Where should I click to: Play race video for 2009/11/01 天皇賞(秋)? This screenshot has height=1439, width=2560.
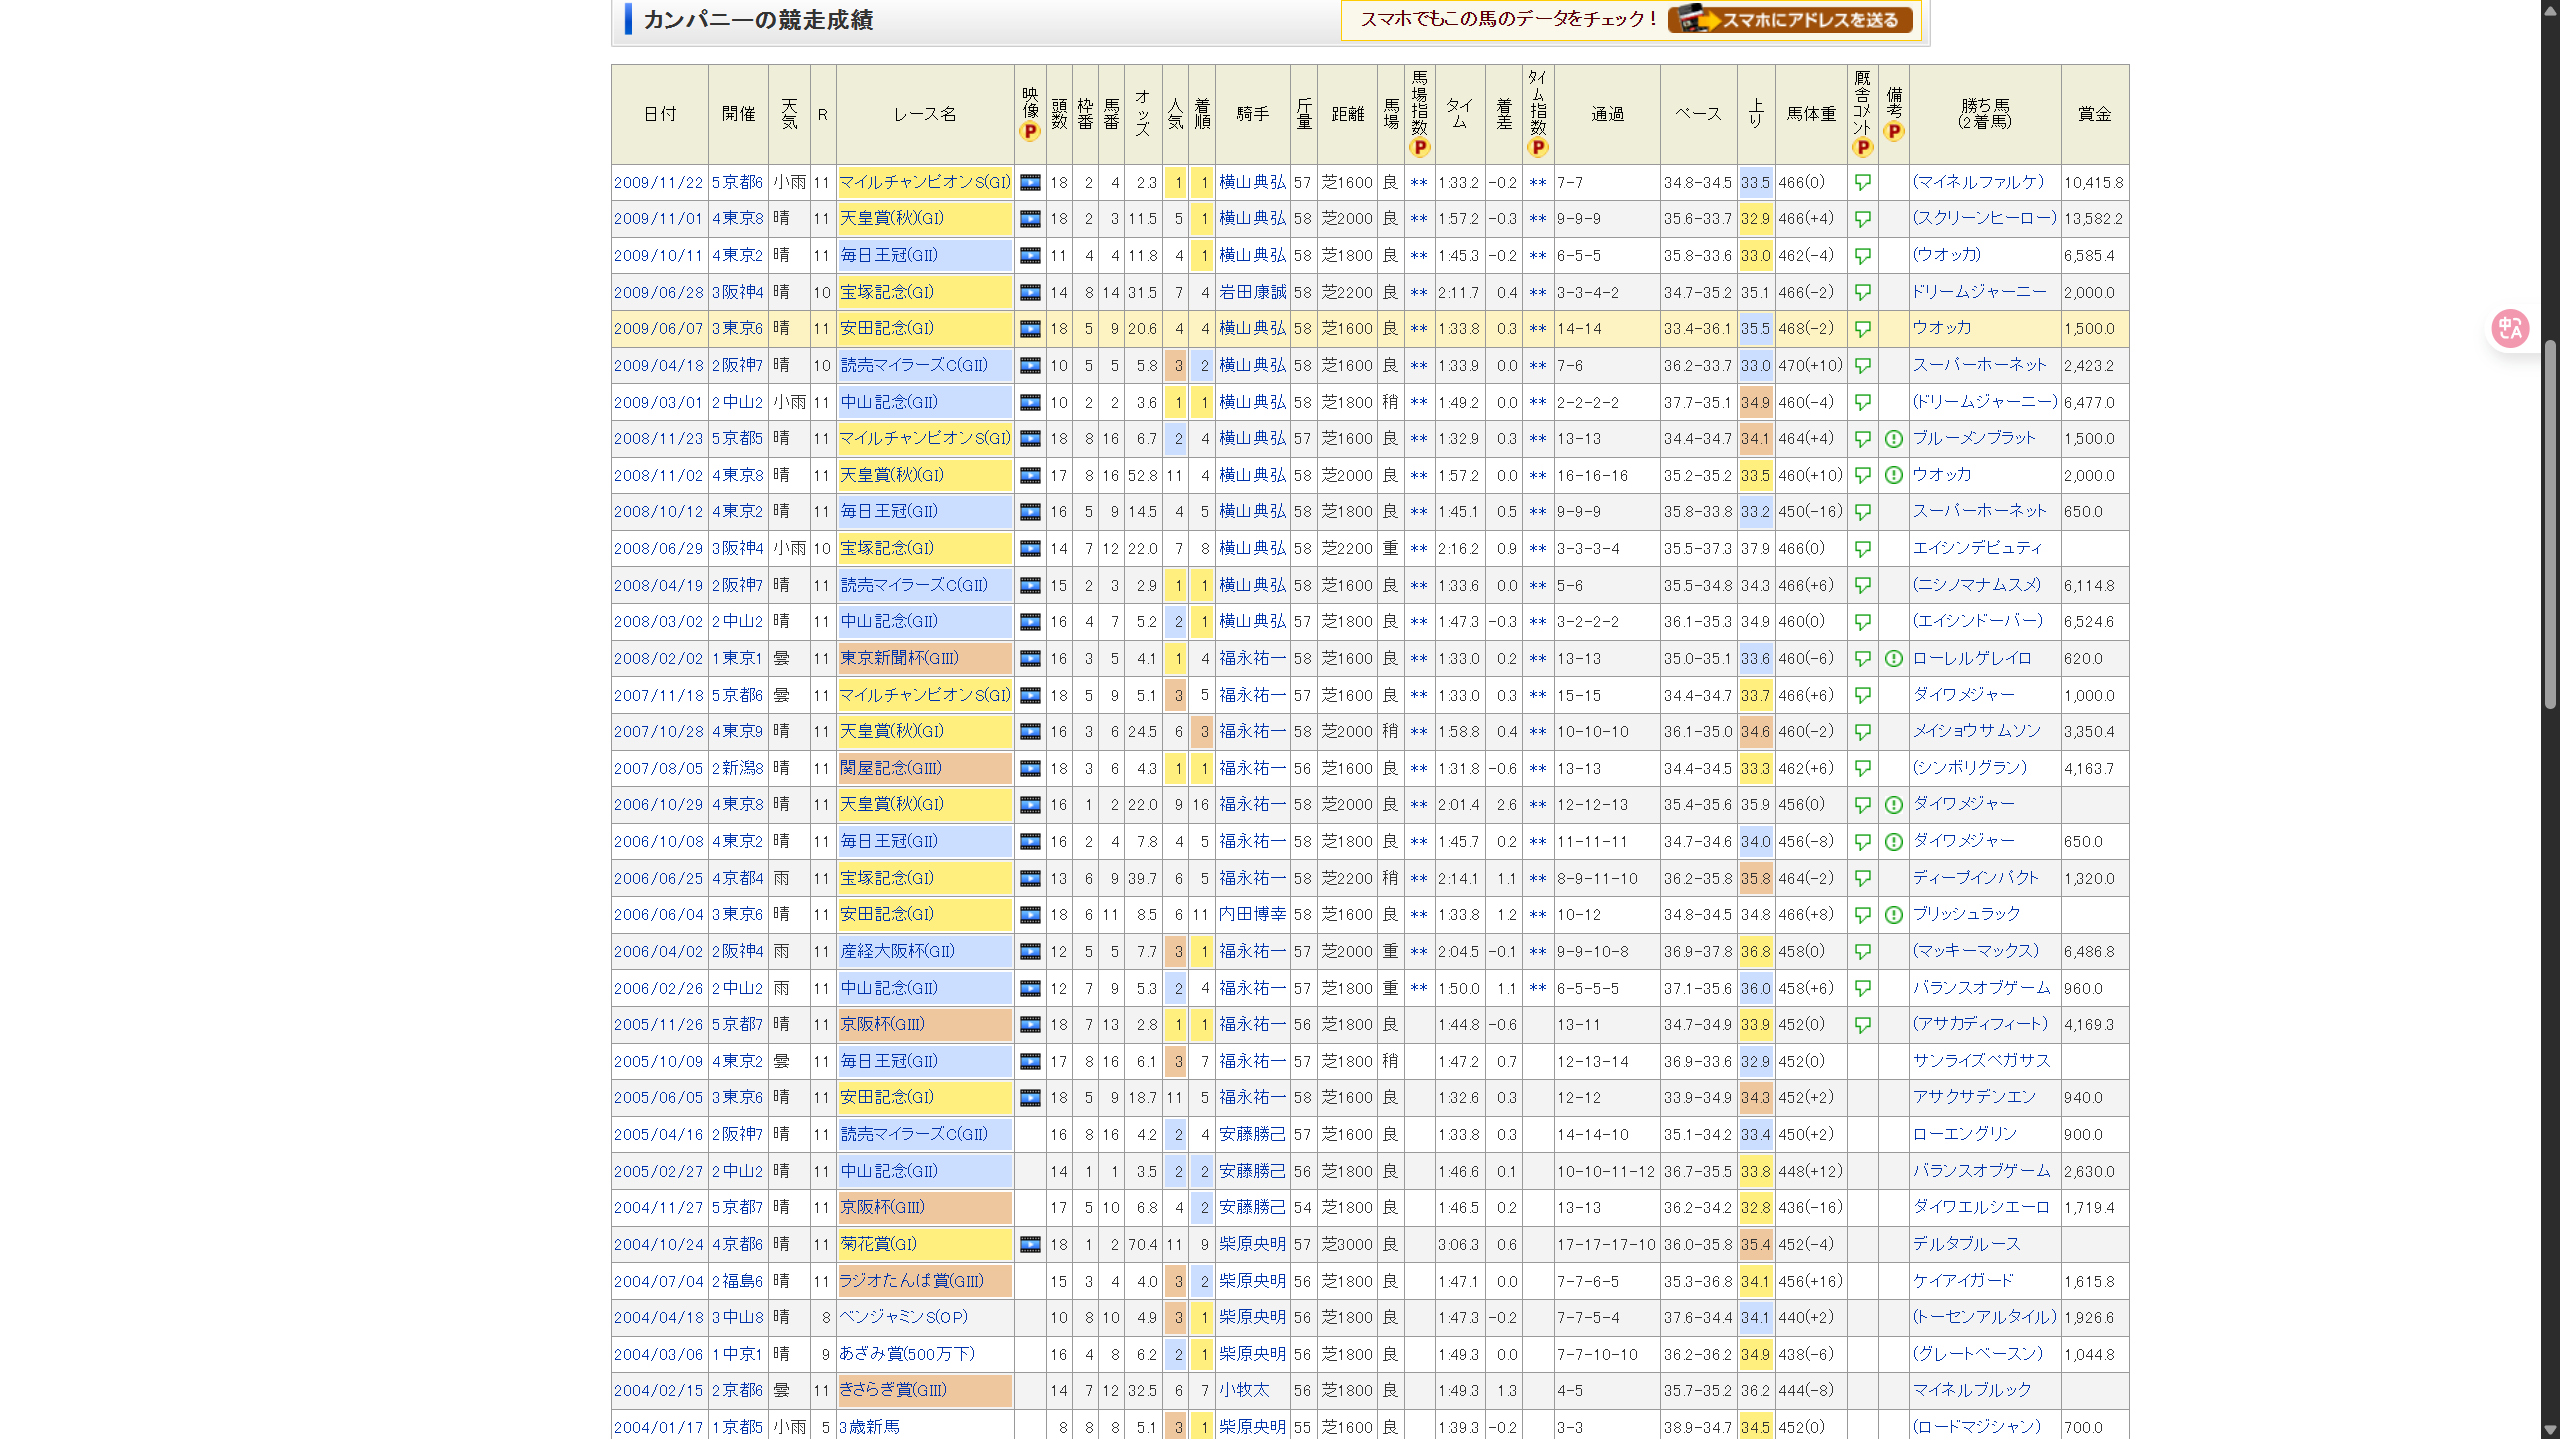[1029, 219]
